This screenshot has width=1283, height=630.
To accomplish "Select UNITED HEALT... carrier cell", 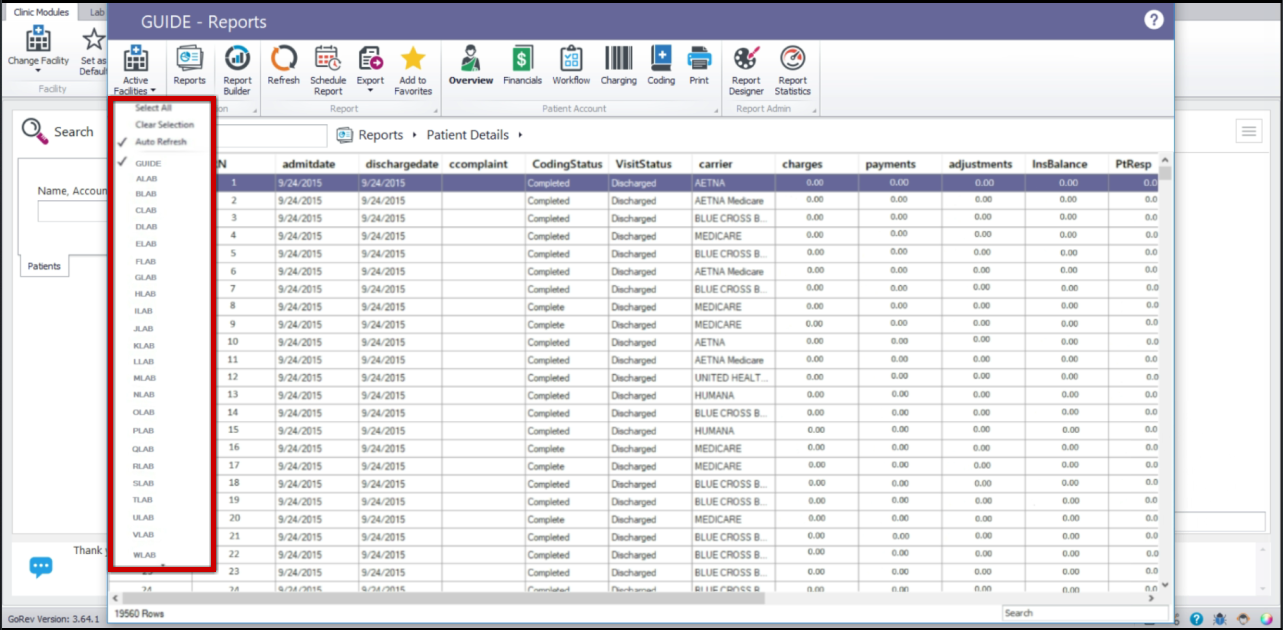I will pyautogui.click(x=733, y=378).
